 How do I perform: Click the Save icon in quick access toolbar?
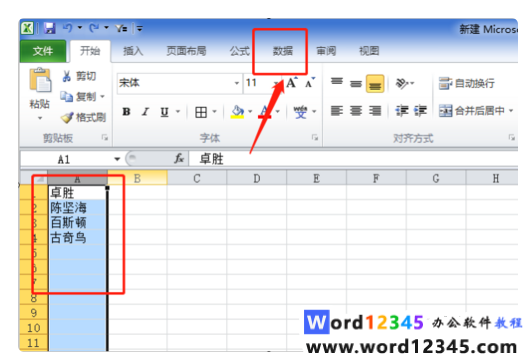[x=49, y=28]
